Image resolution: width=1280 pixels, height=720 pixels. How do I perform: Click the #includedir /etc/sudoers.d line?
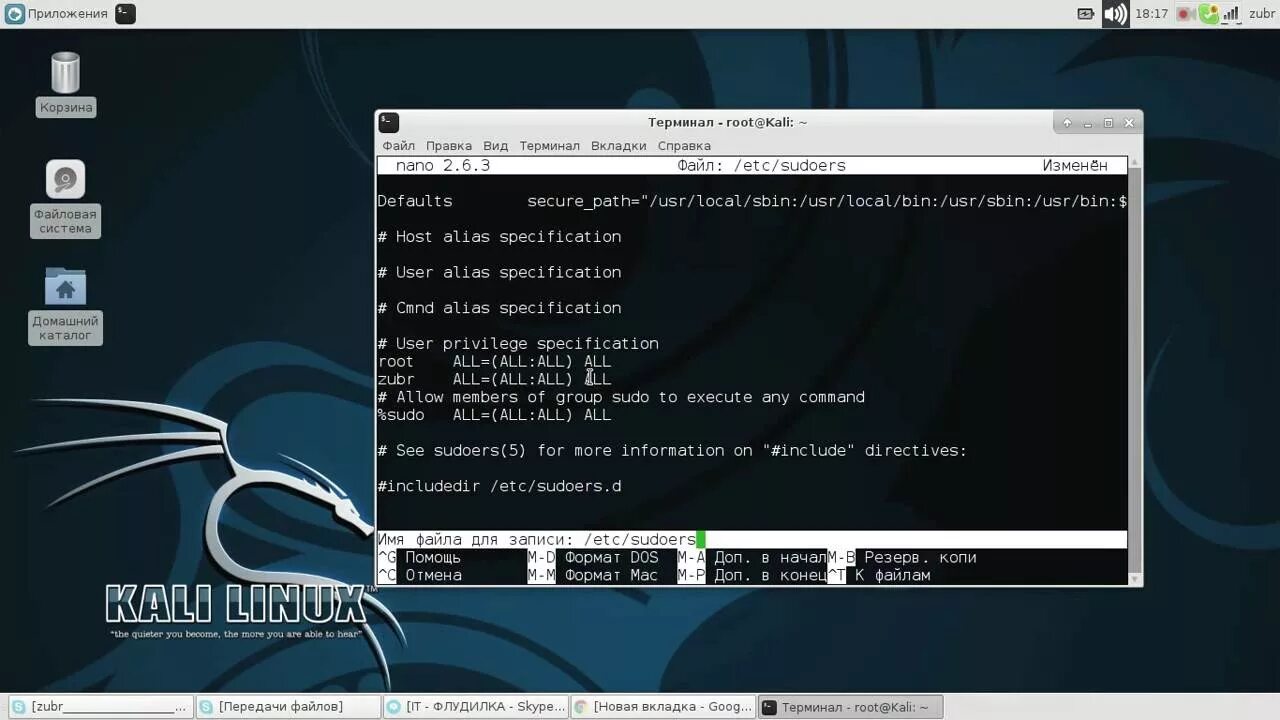click(x=499, y=487)
